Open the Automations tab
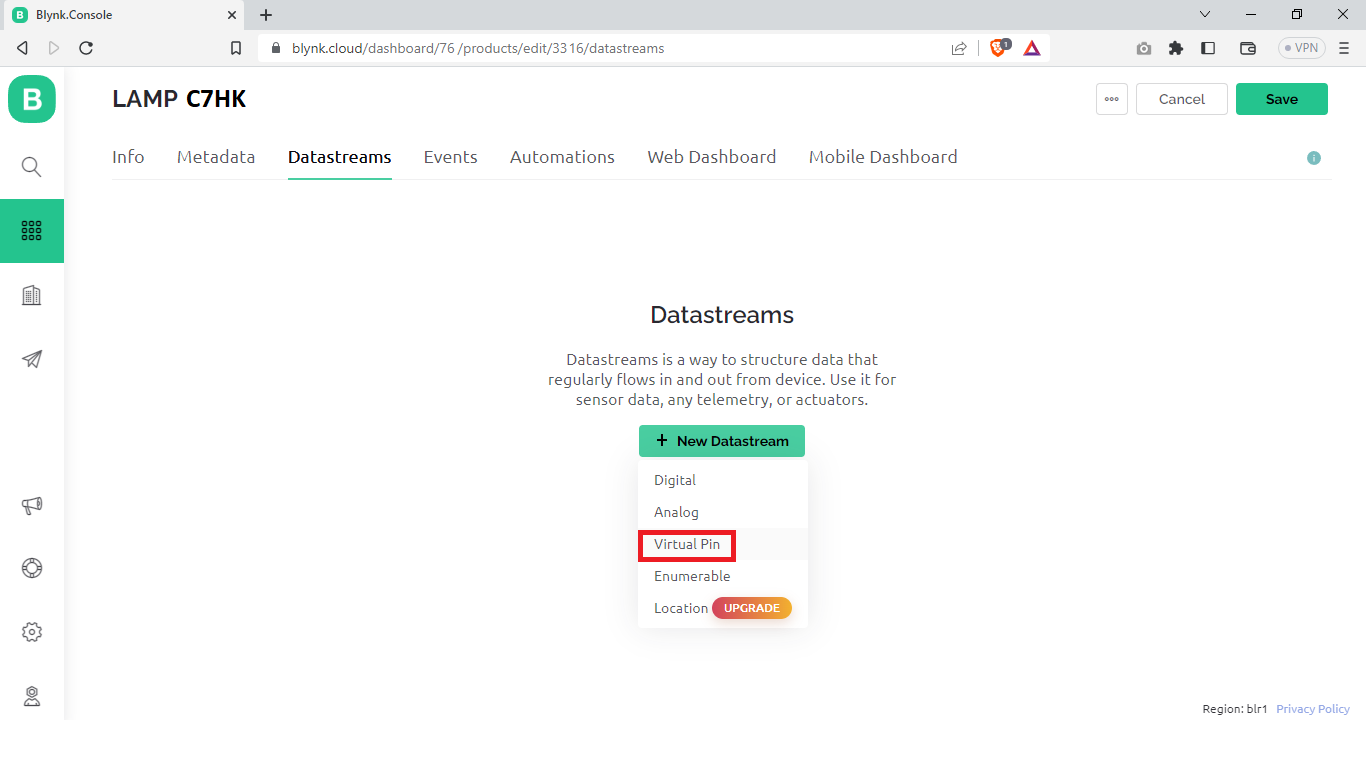This screenshot has height=768, width=1366. pos(562,157)
